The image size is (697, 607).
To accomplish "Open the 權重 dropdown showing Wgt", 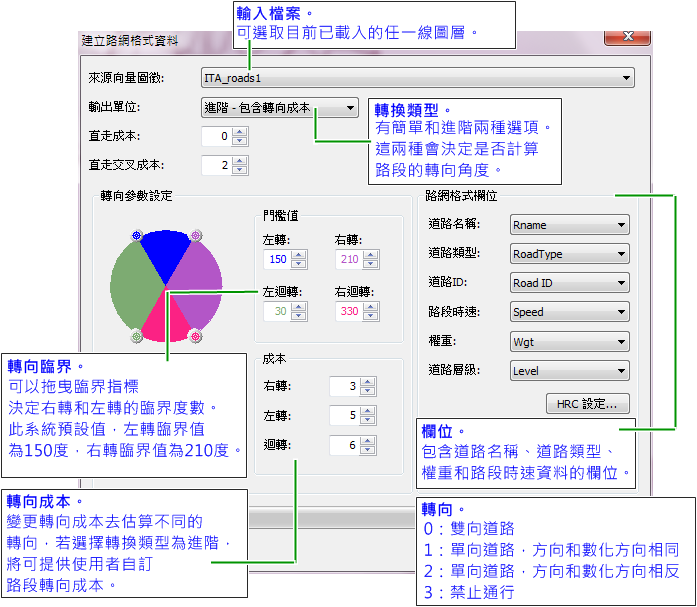I will [x=569, y=342].
